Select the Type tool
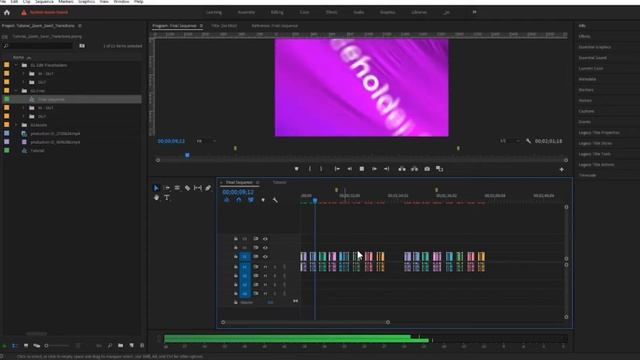Viewport: 640px width, 360px height. click(167, 198)
